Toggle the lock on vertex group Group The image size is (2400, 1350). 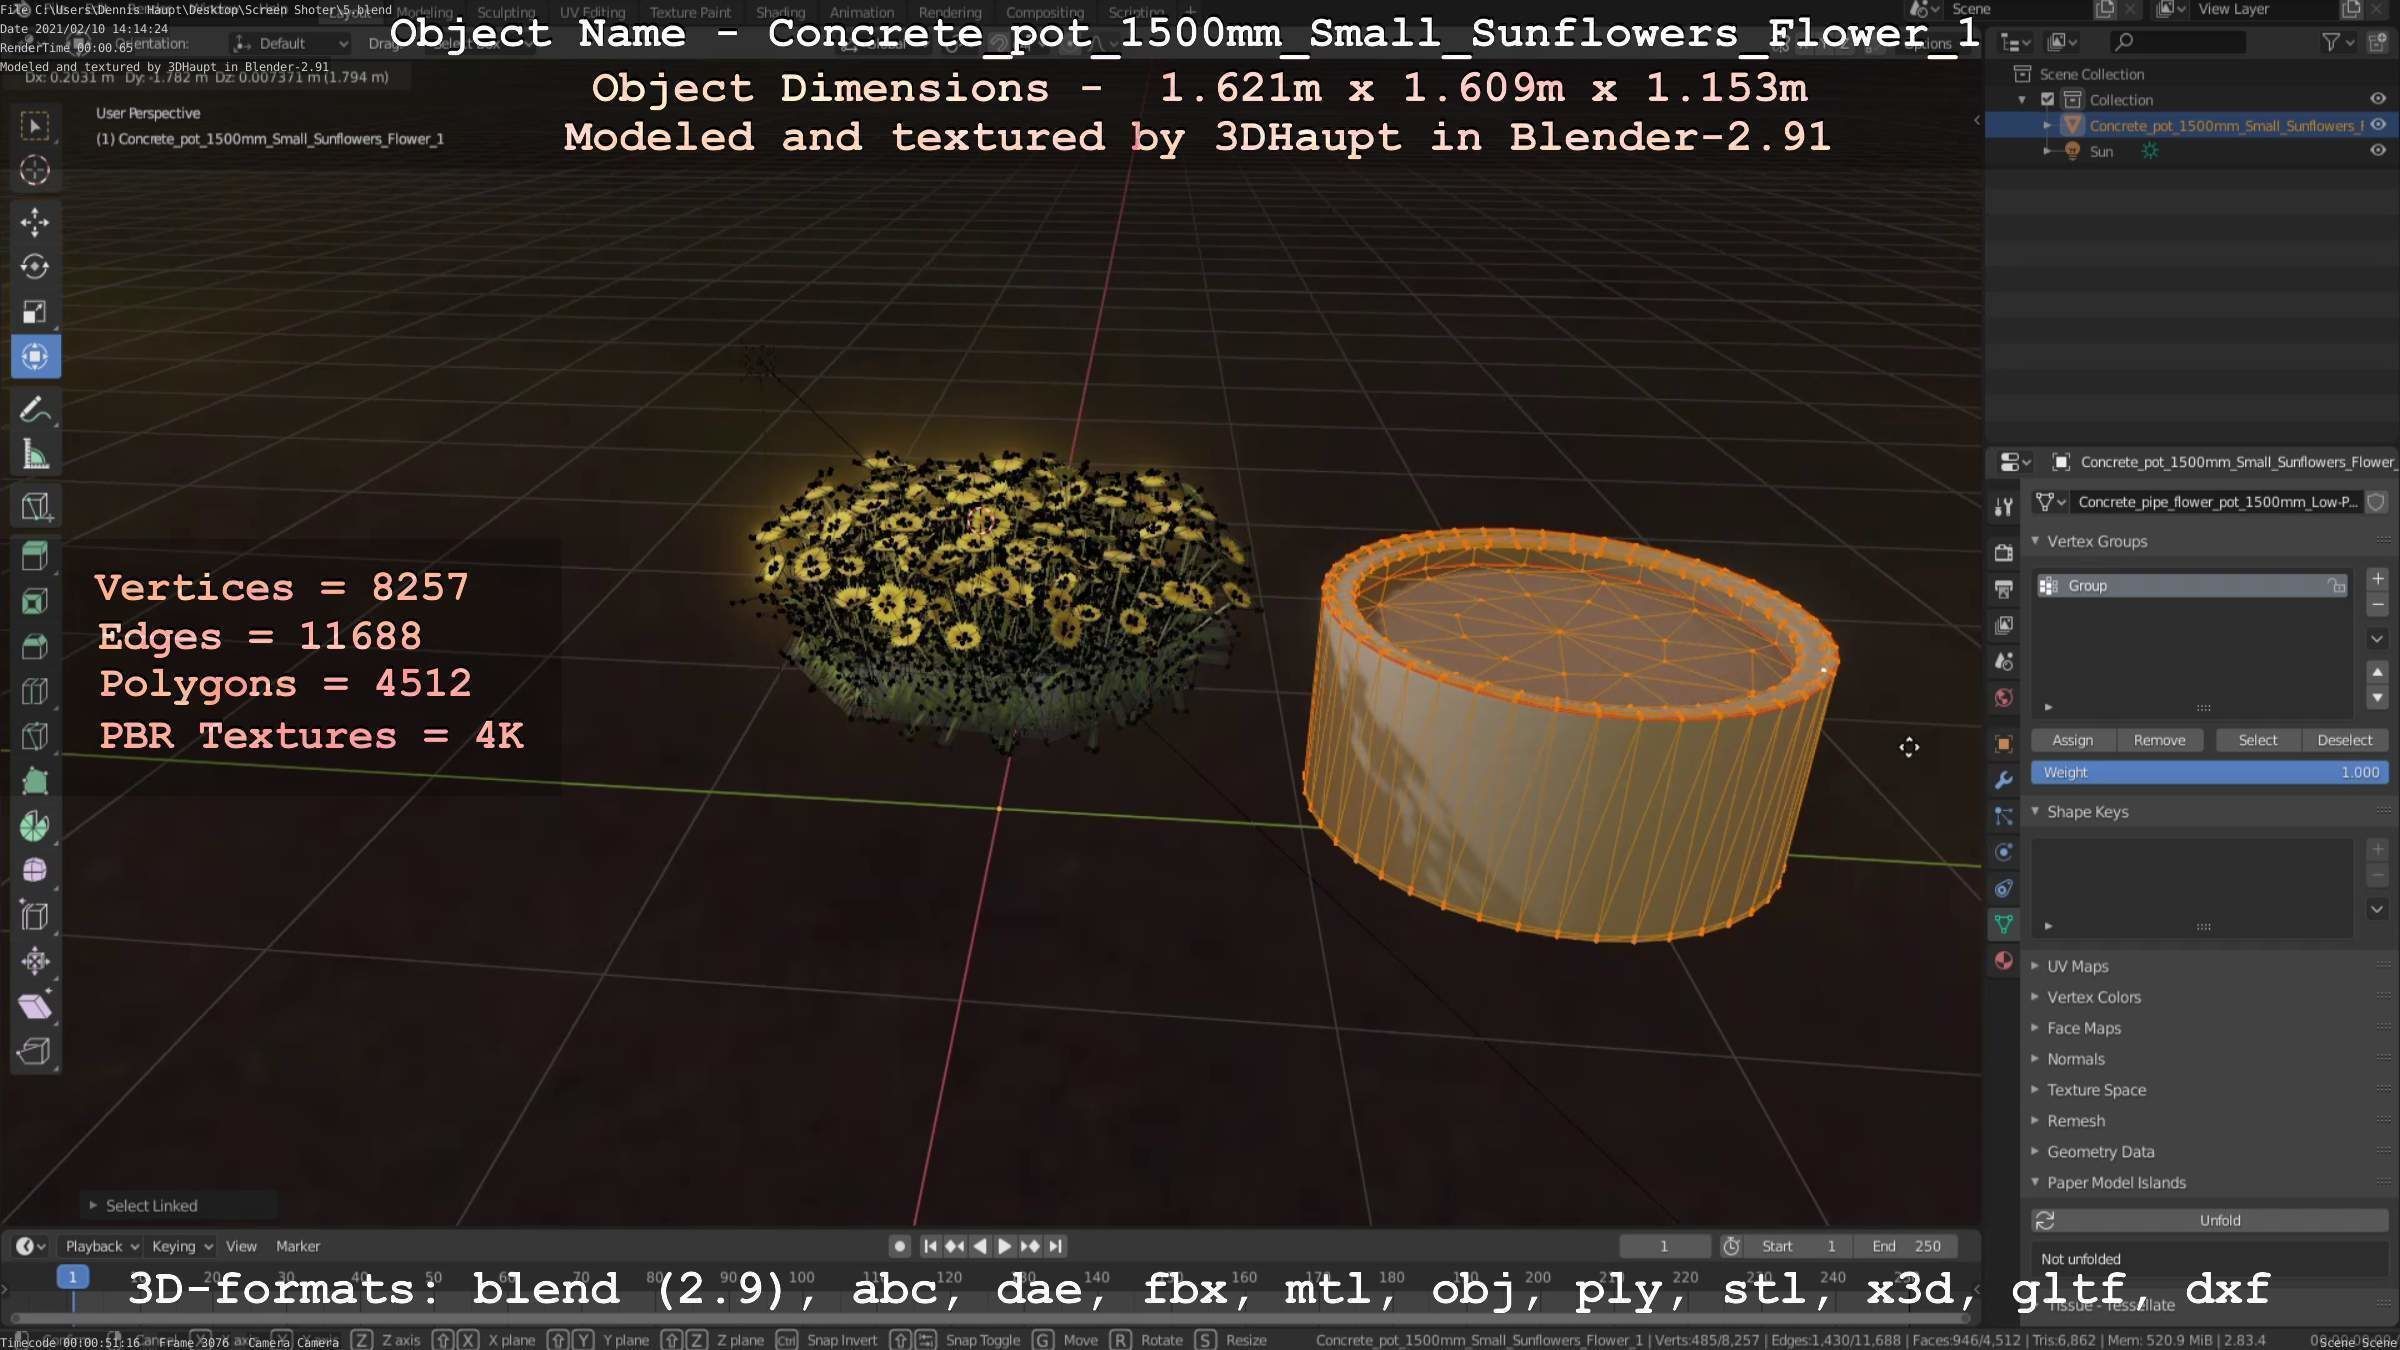[x=2336, y=586]
